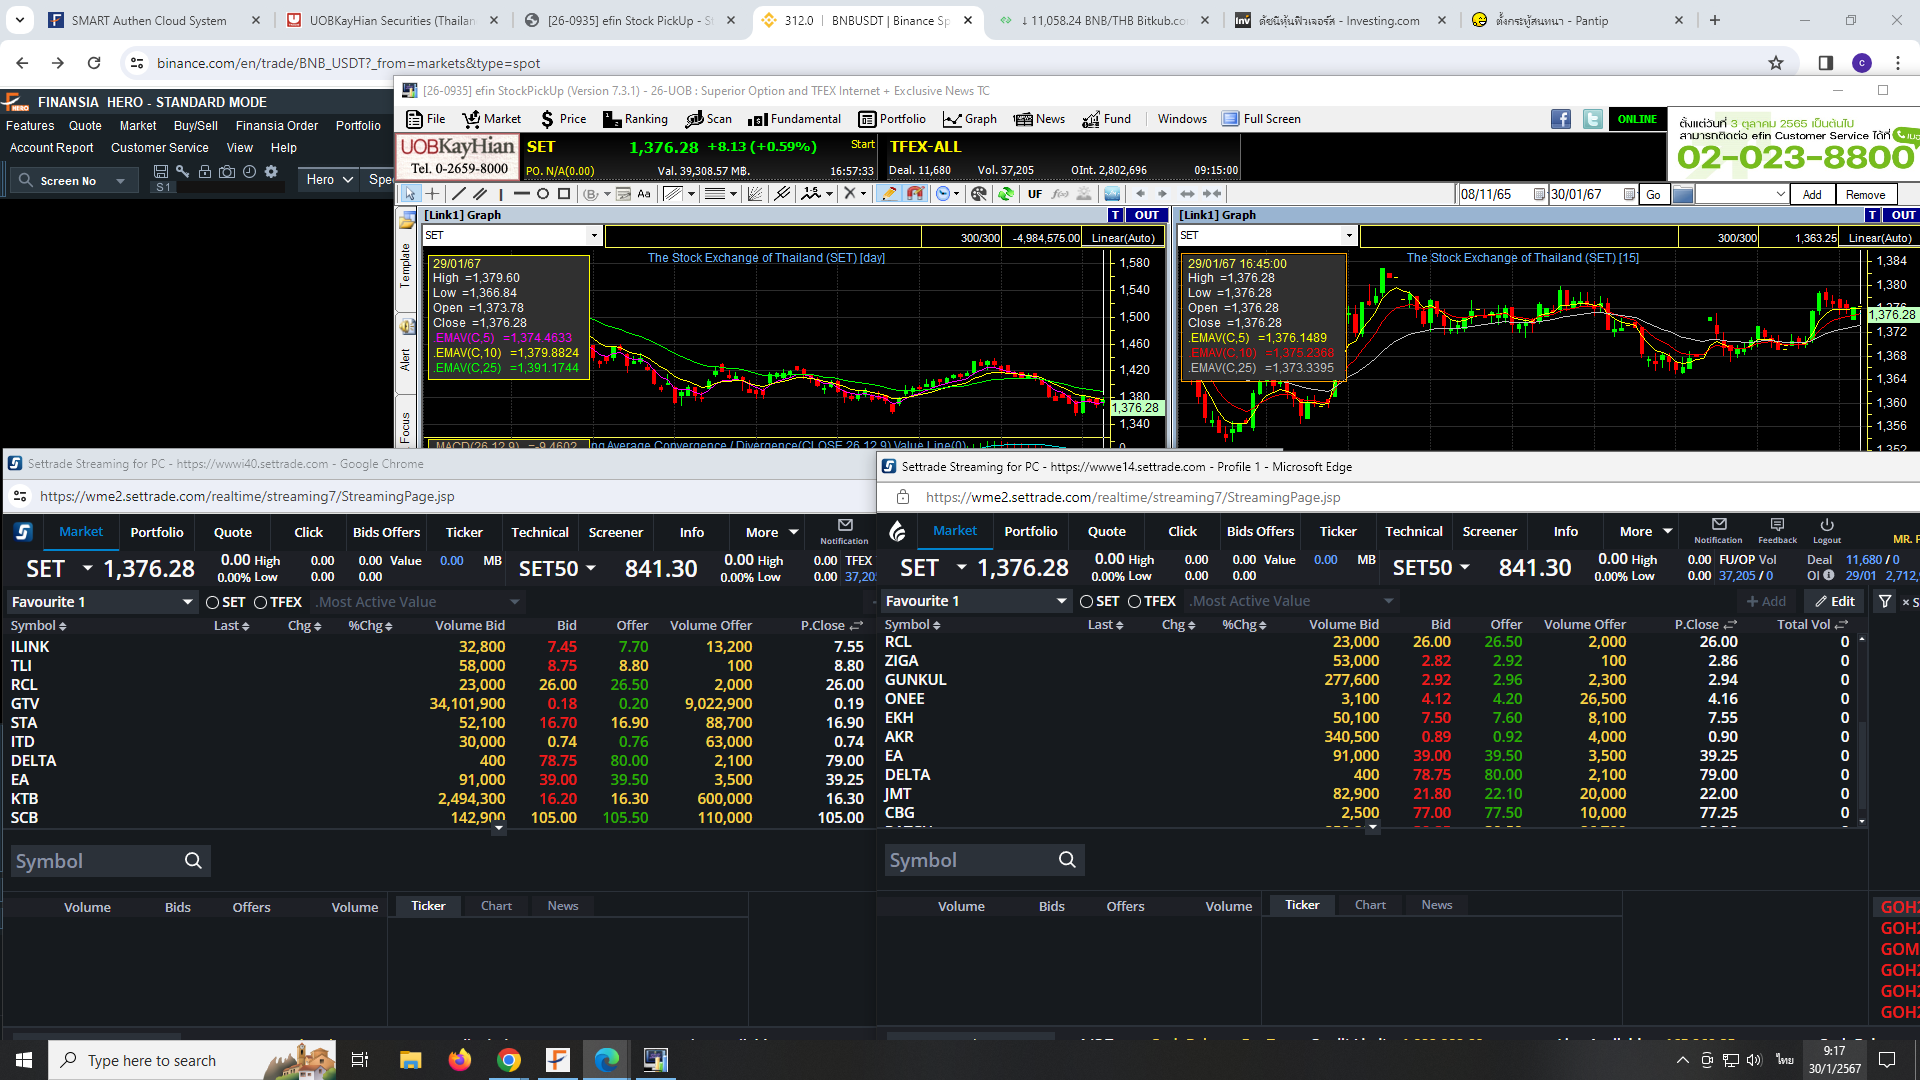
Task: Select the crosshair cursor tool in efin
Action: tap(432, 194)
